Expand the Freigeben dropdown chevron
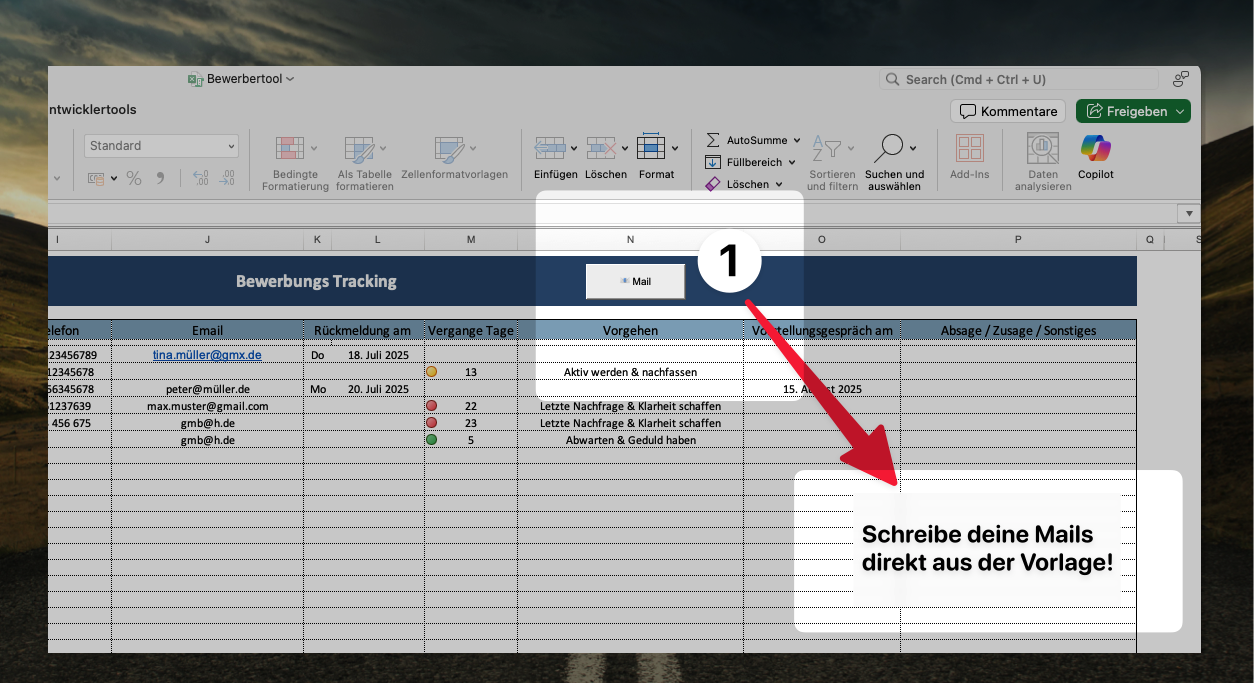 pyautogui.click(x=1181, y=111)
